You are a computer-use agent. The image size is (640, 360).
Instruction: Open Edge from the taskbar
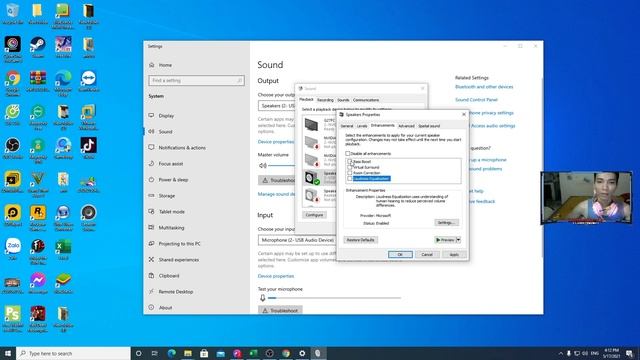tap(171, 353)
